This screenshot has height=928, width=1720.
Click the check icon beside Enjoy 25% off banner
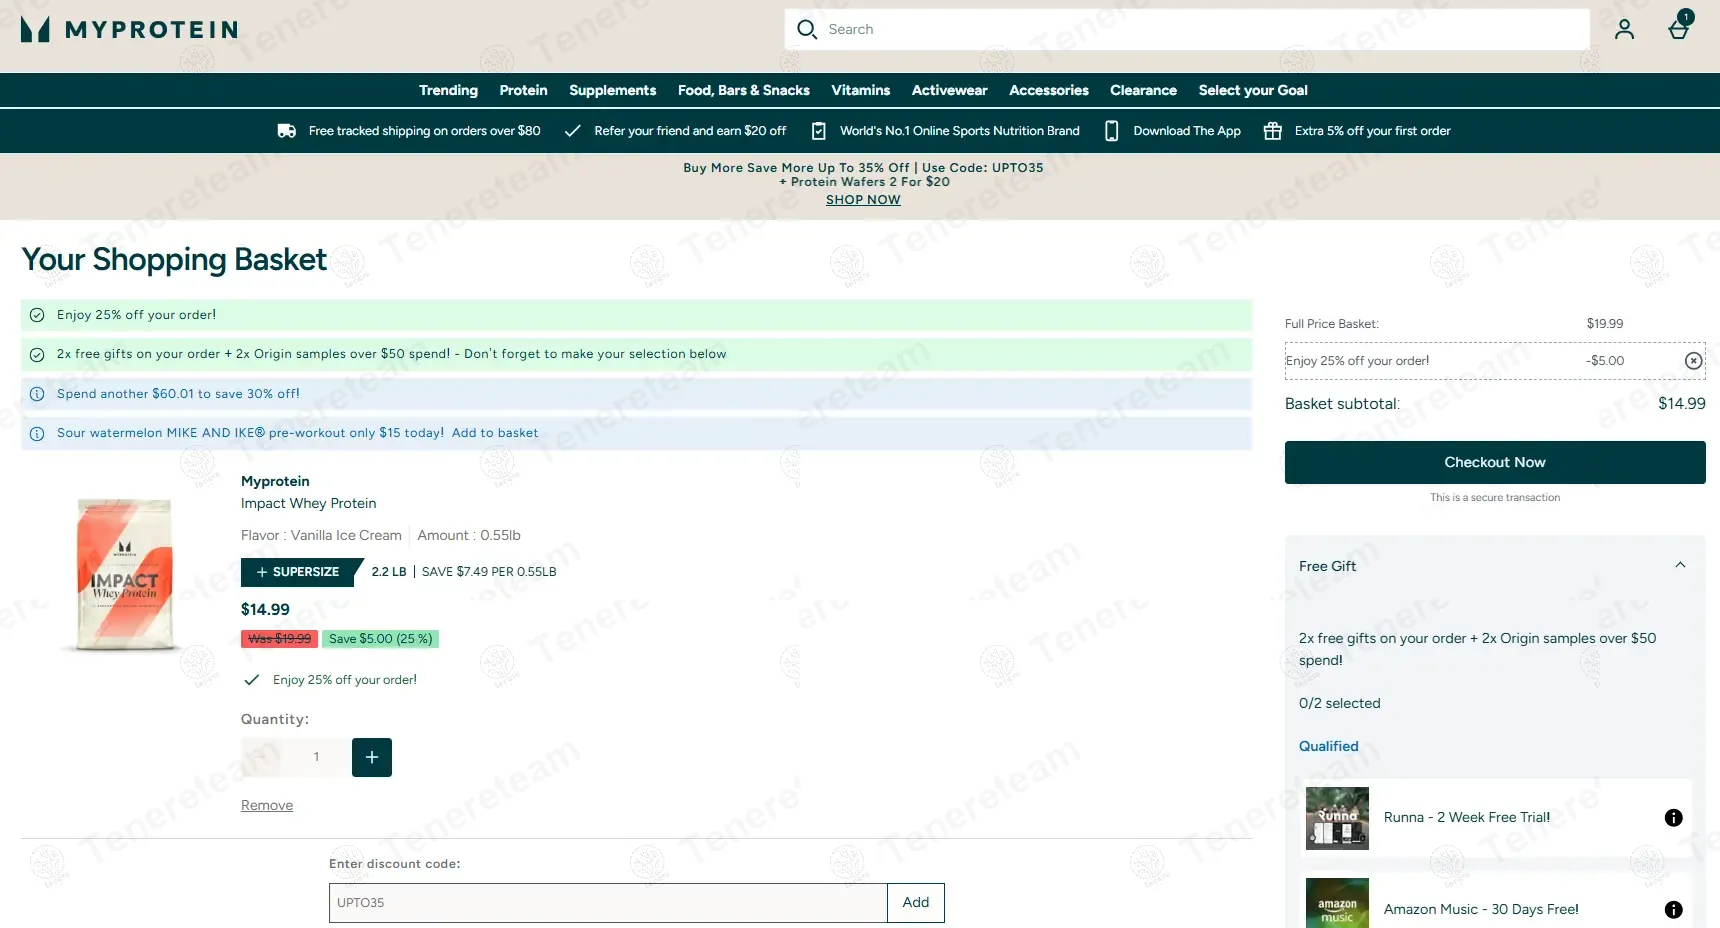pos(37,315)
